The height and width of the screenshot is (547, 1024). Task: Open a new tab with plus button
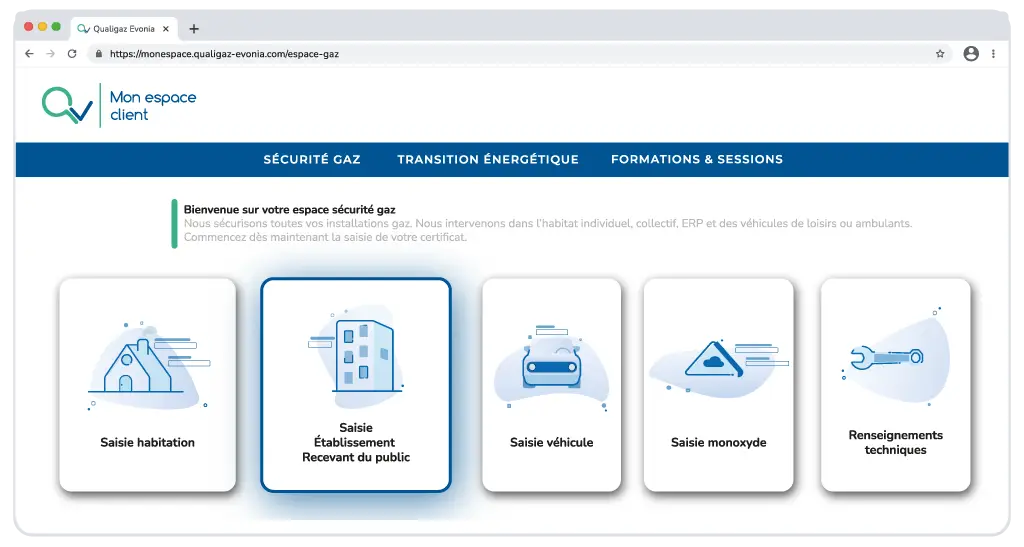[x=194, y=29]
